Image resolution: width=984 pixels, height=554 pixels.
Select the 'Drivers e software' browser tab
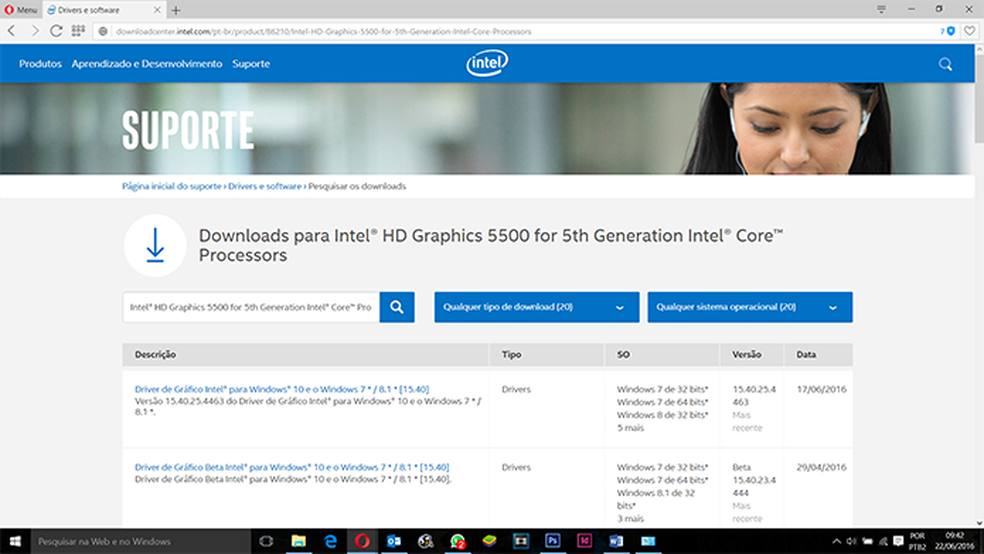pos(104,10)
